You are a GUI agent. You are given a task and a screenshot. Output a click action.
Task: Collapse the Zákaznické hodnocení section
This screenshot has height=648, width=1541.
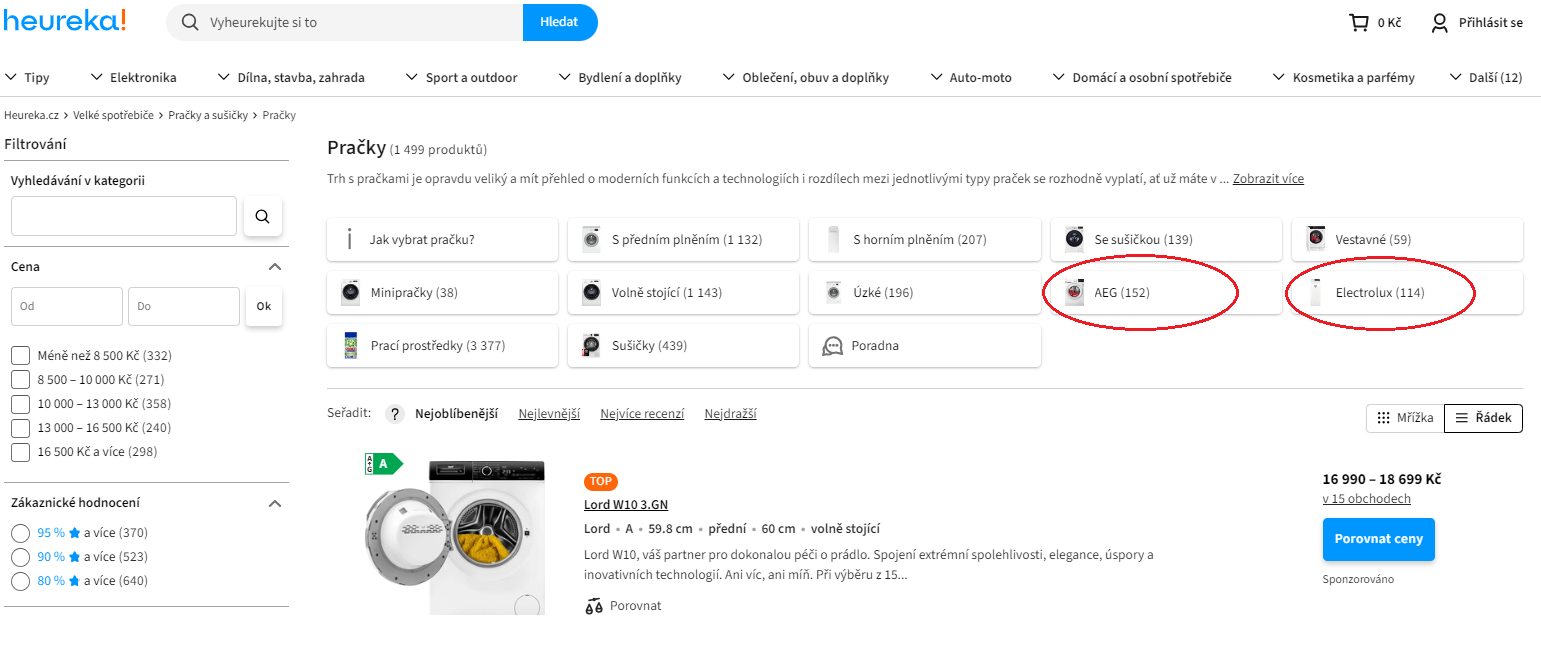[275, 503]
